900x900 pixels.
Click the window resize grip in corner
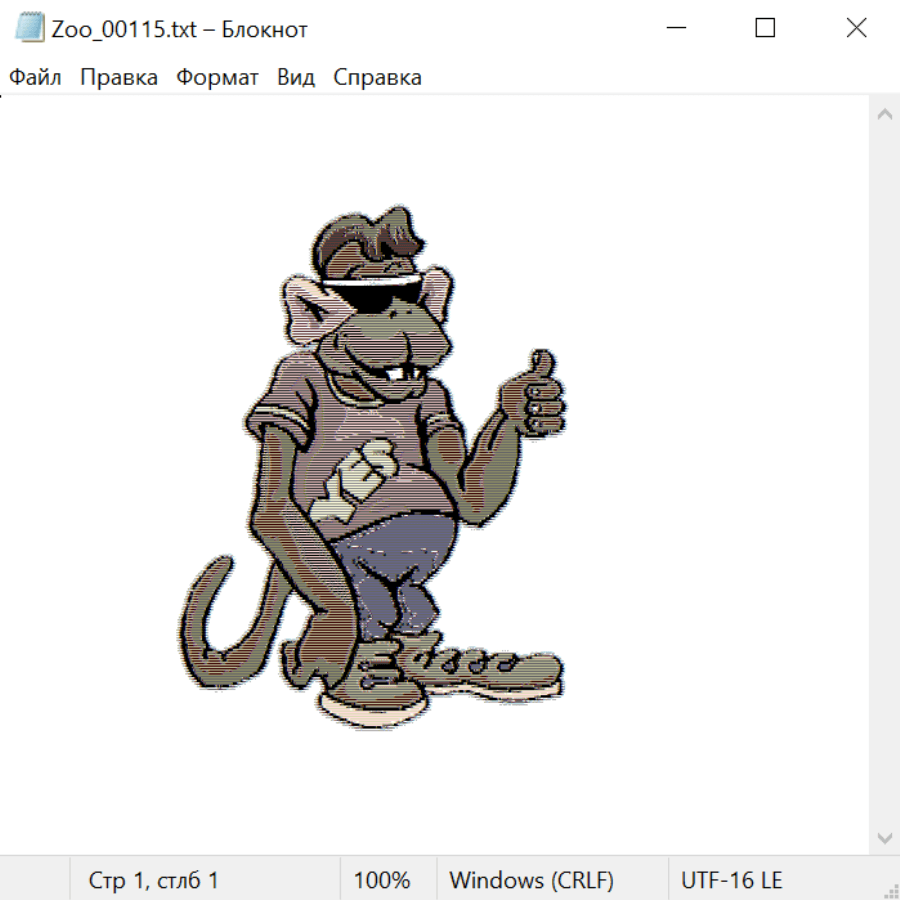[891, 891]
